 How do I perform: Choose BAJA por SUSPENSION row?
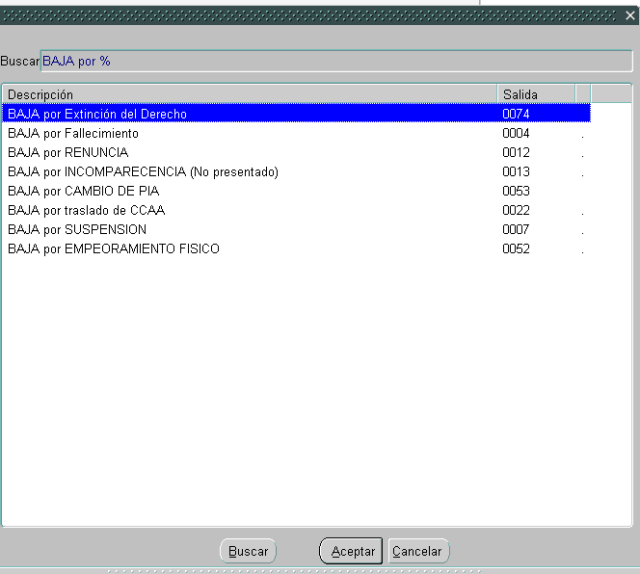click(77, 229)
